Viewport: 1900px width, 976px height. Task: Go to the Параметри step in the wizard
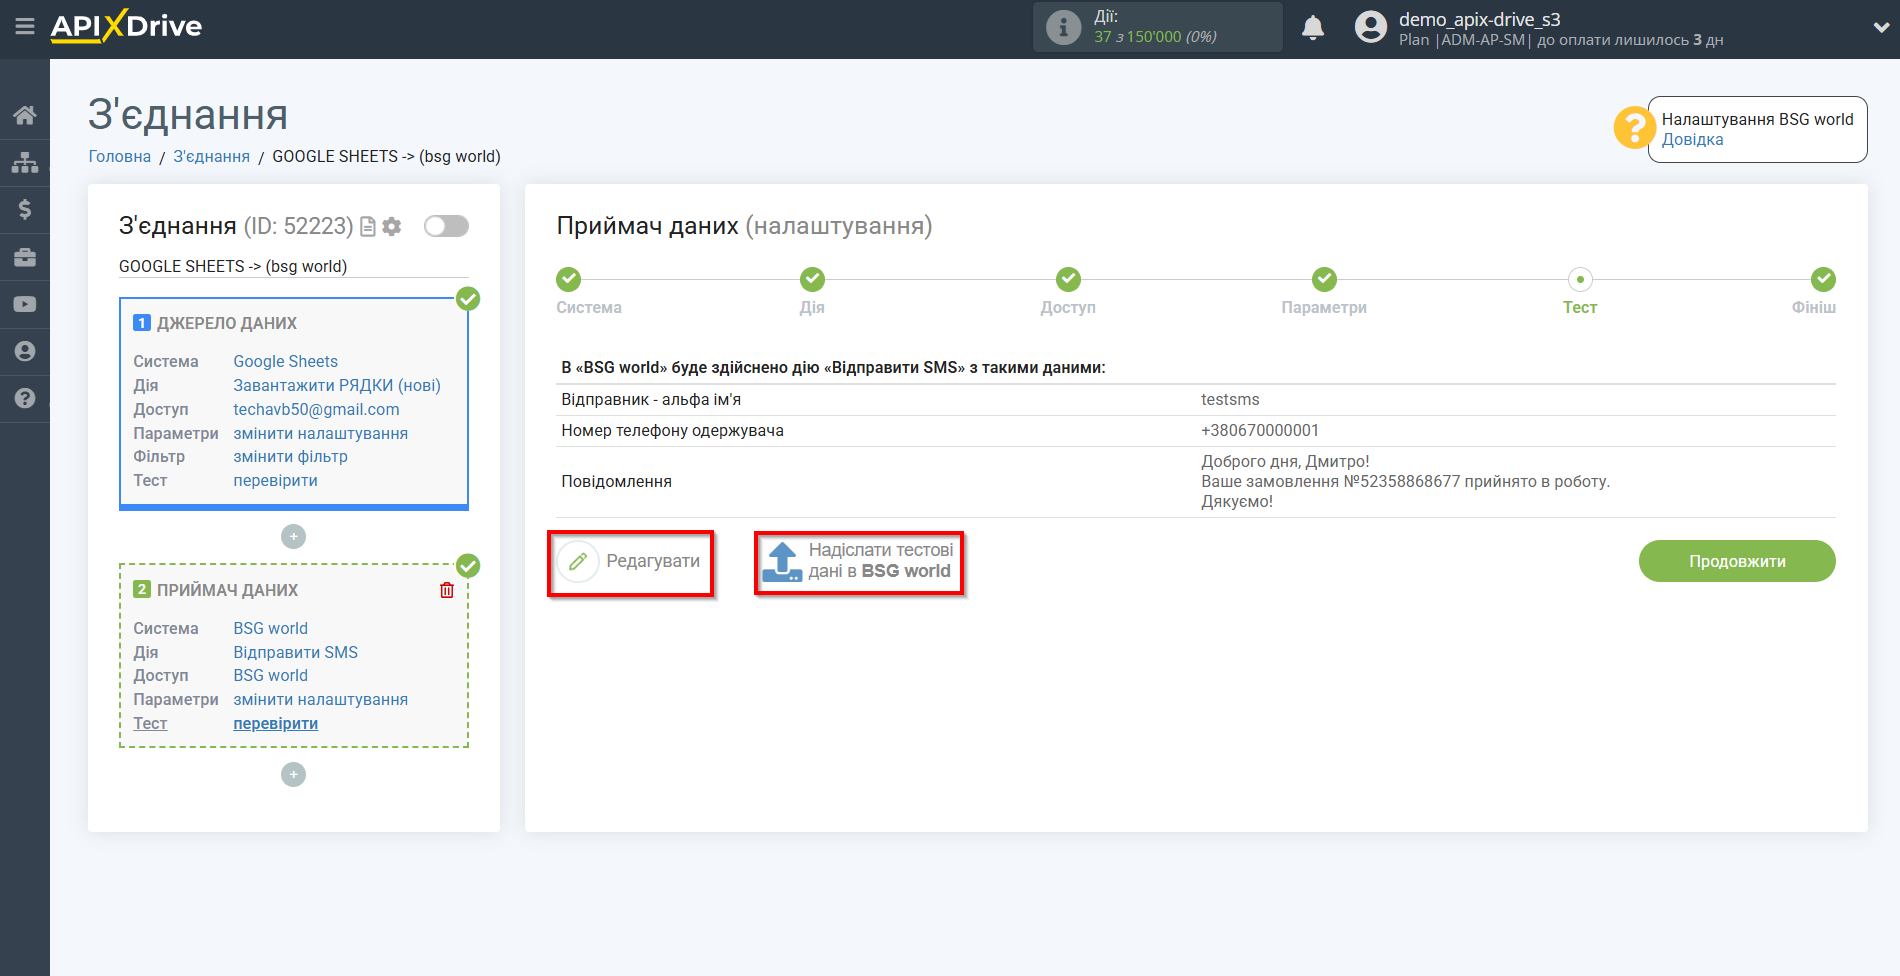pos(1323,280)
